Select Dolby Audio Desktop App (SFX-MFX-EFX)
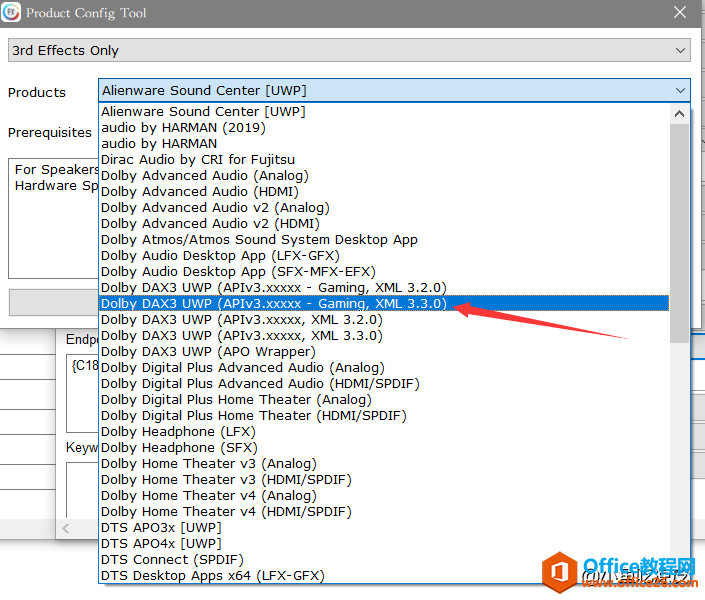The height and width of the screenshot is (600, 705). point(384,272)
